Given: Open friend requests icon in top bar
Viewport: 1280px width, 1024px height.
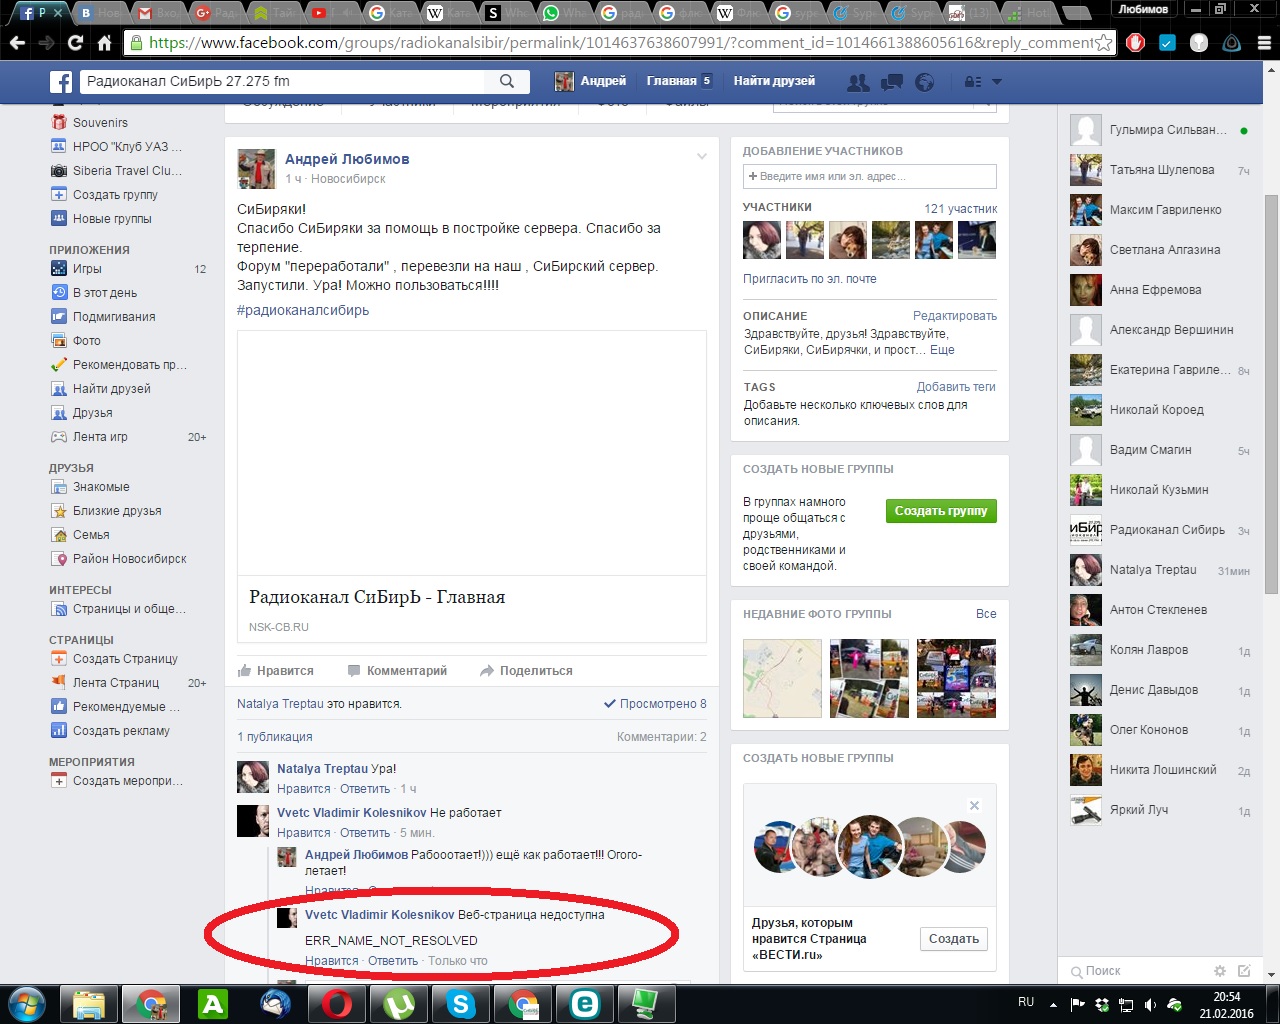Looking at the screenshot, I should coord(857,82).
